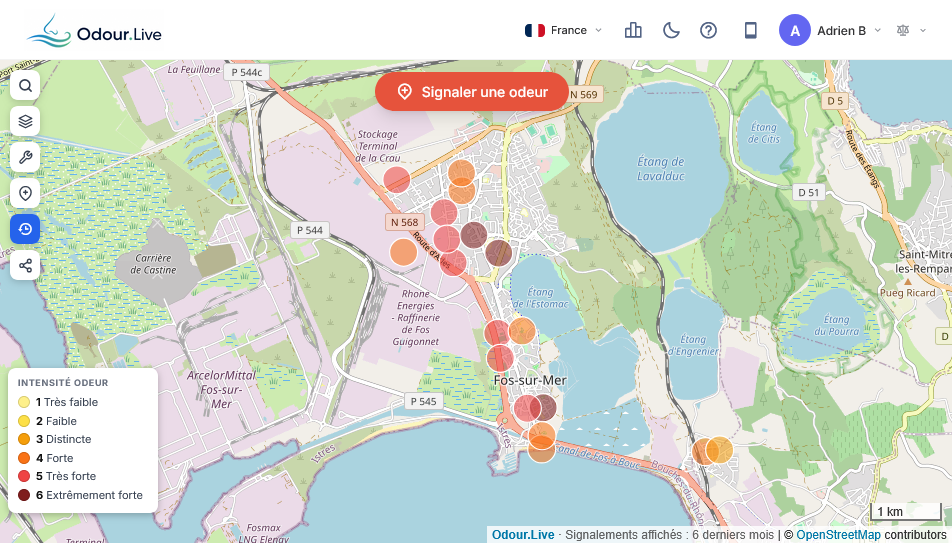Screen dimensions: 952x543
Task: Open the Odour.Live attribution link
Action: click(523, 535)
